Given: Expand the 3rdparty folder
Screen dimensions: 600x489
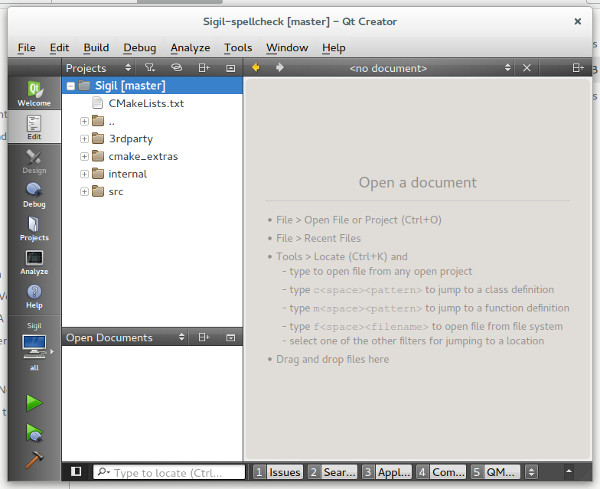Looking at the screenshot, I should click(84, 139).
